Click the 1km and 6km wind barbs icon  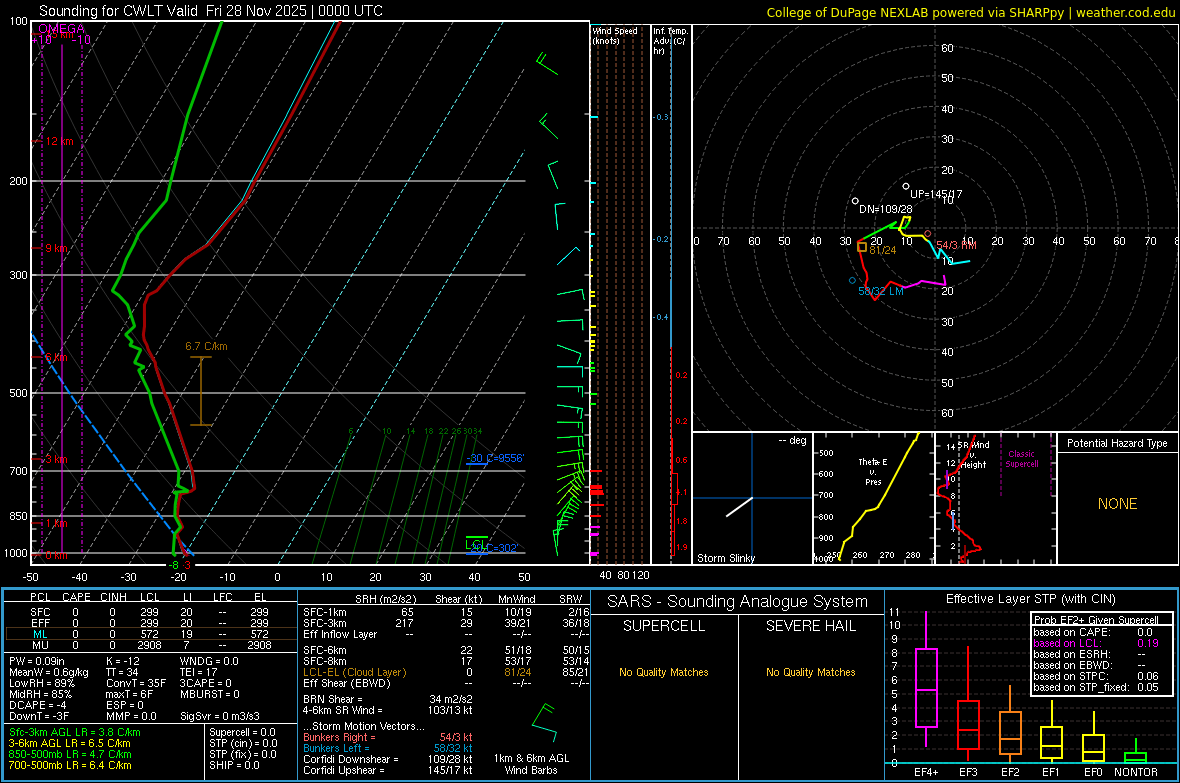pos(544,724)
